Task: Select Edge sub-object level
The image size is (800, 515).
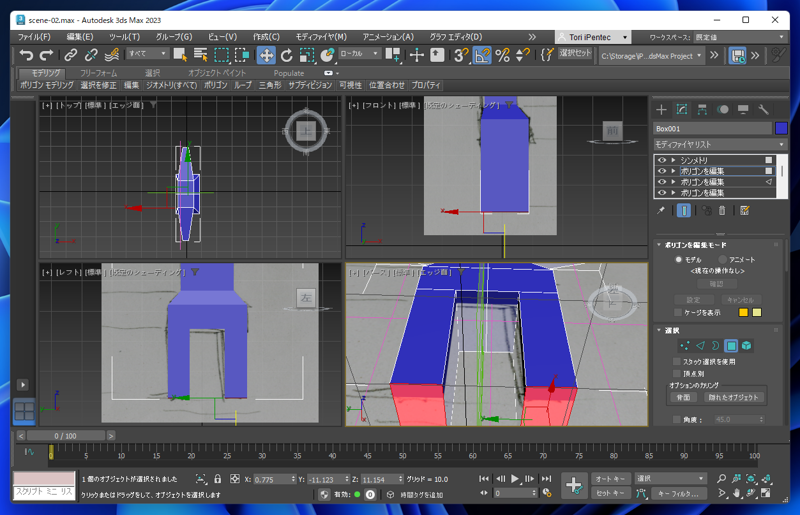Action: click(700, 346)
